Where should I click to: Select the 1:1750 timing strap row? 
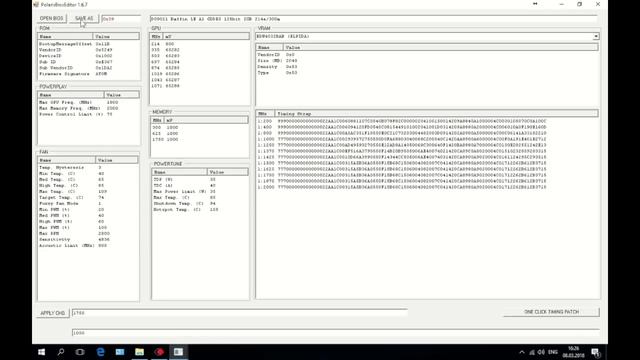[427, 175]
